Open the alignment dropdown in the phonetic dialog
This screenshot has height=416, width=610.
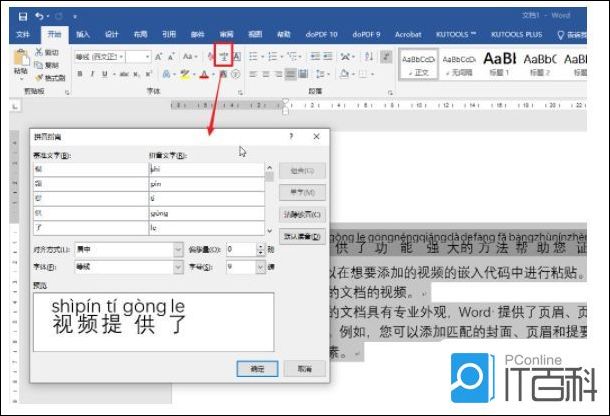click(178, 249)
